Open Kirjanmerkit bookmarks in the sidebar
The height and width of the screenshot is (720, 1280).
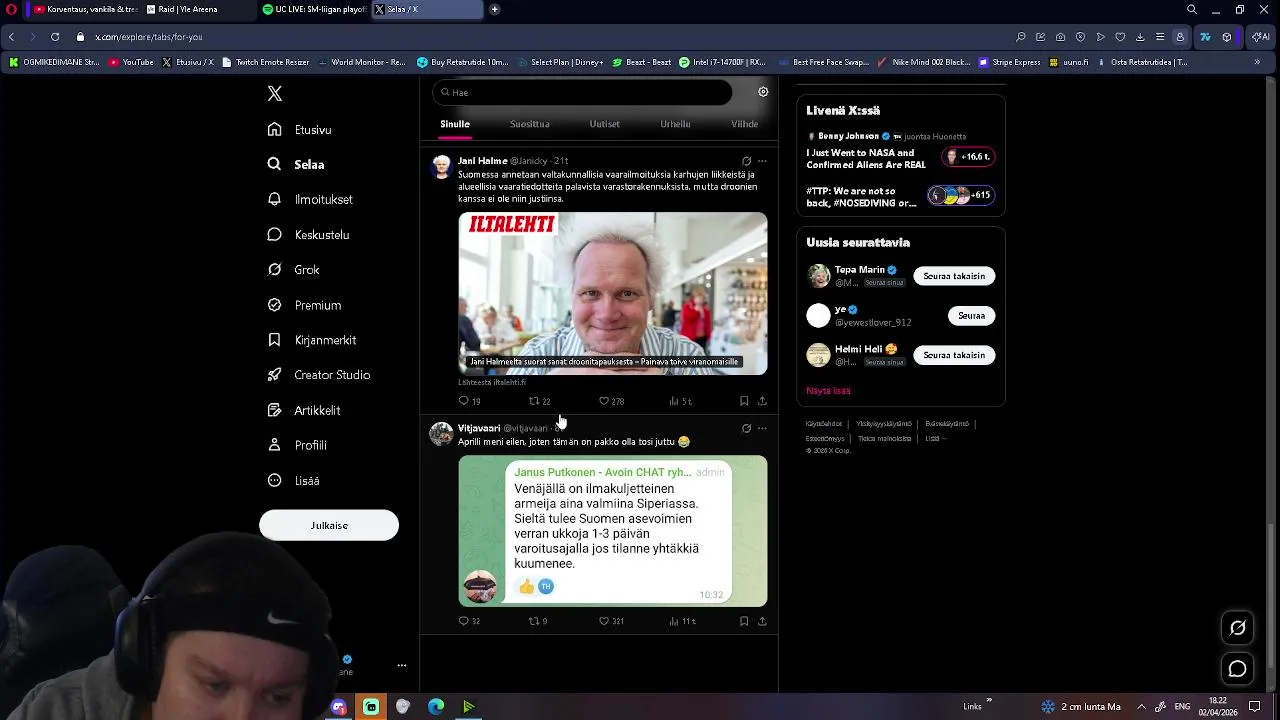[311, 340]
